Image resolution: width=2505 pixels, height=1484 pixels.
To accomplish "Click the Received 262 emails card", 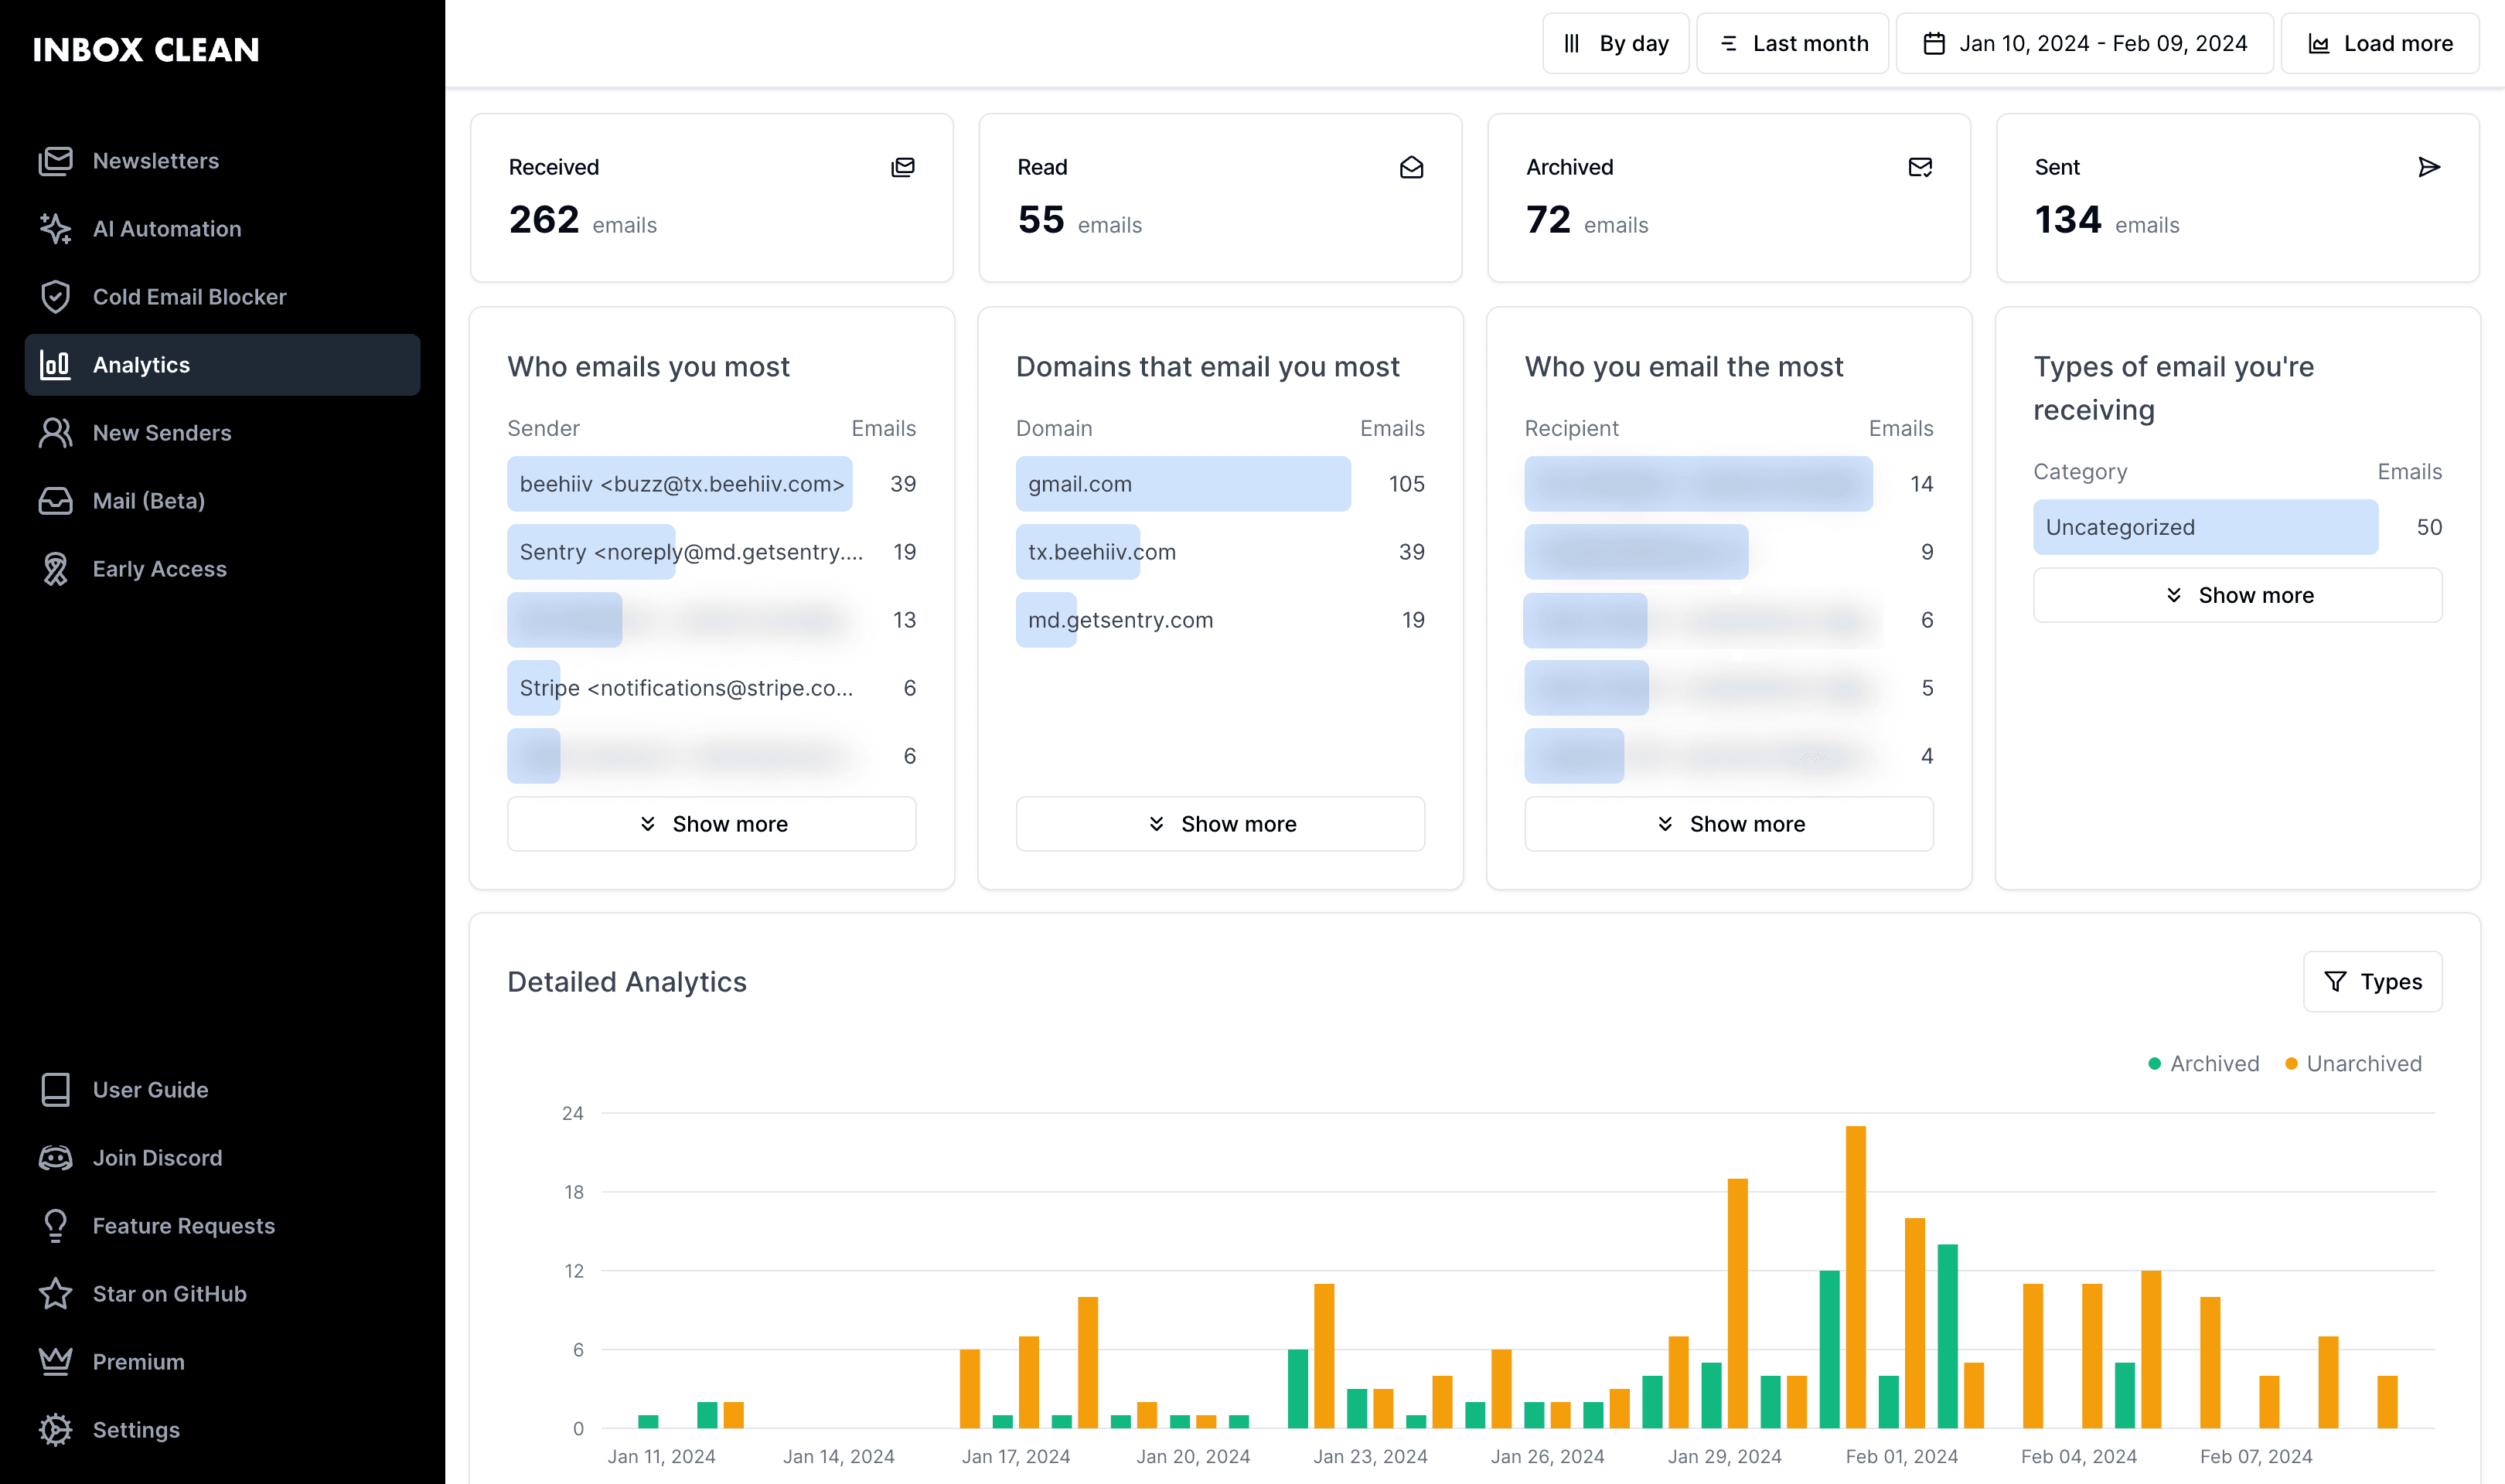I will 712,198.
